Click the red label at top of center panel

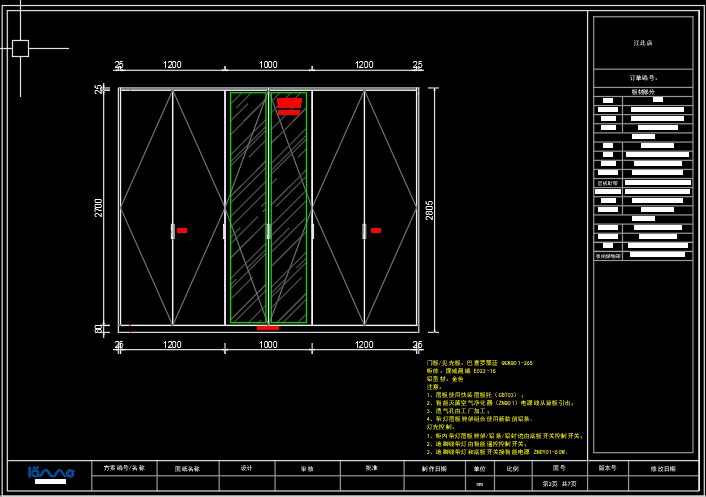tap(289, 103)
